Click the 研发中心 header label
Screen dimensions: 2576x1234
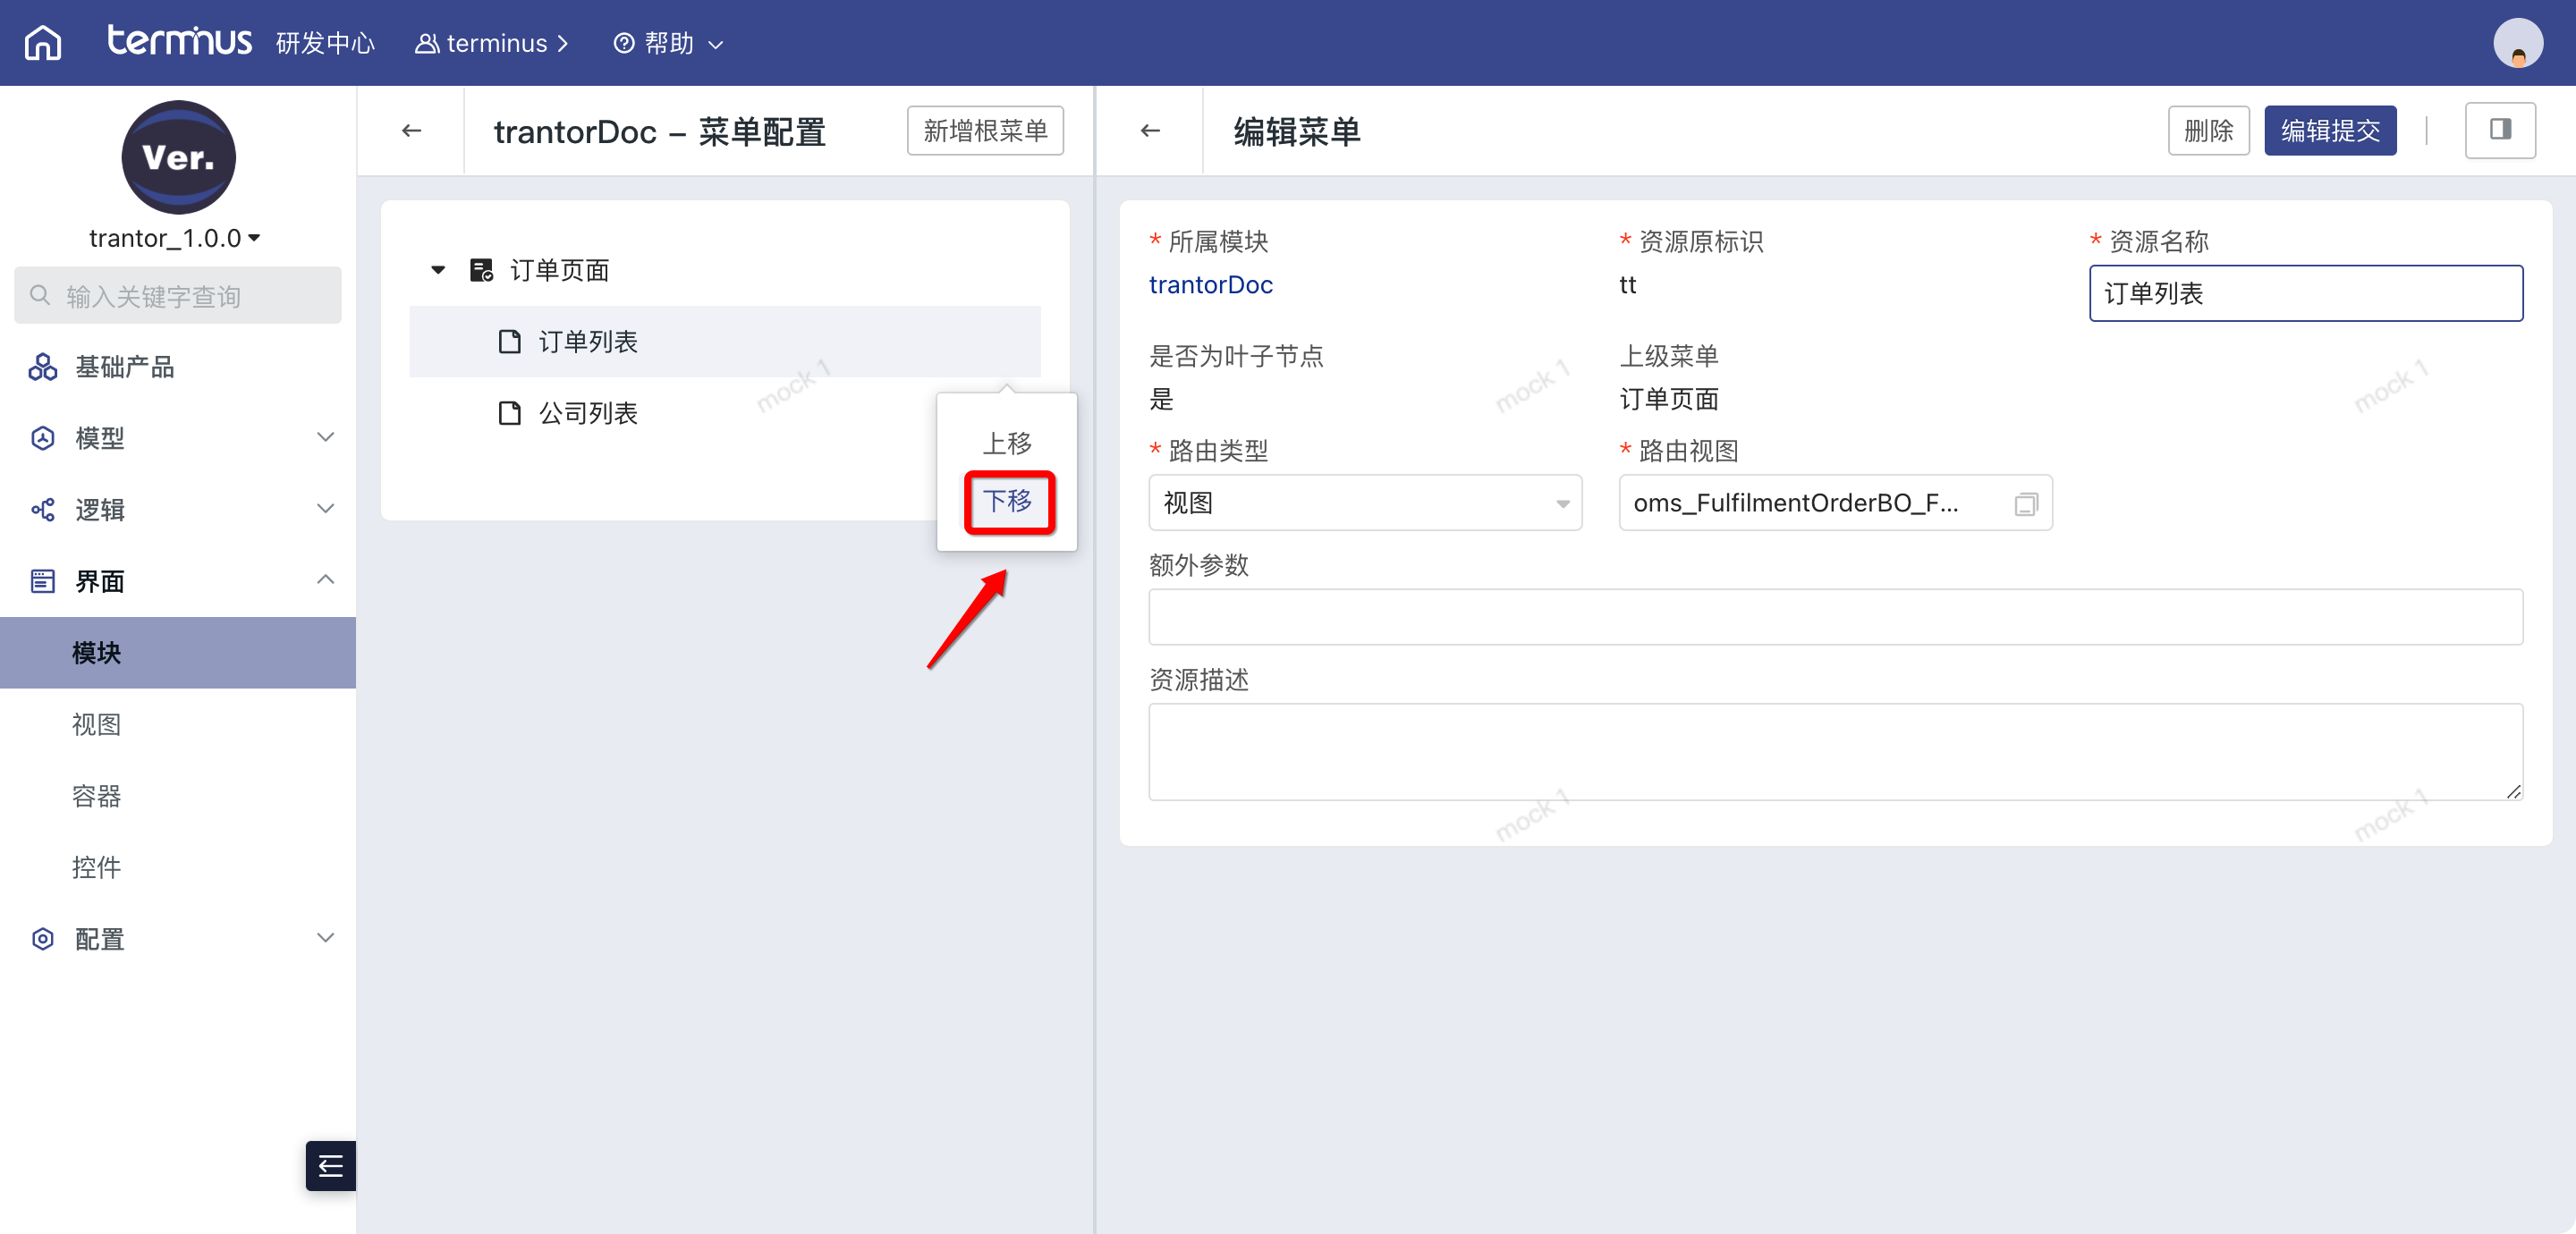(325, 43)
